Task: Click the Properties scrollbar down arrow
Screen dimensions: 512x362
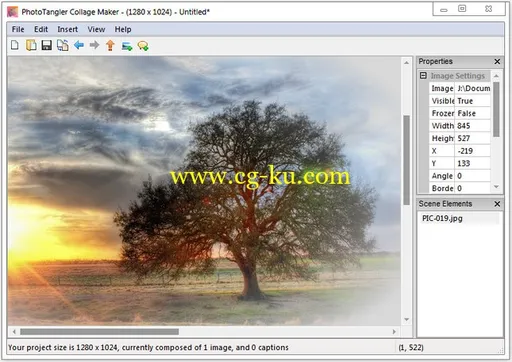Action: 496,187
